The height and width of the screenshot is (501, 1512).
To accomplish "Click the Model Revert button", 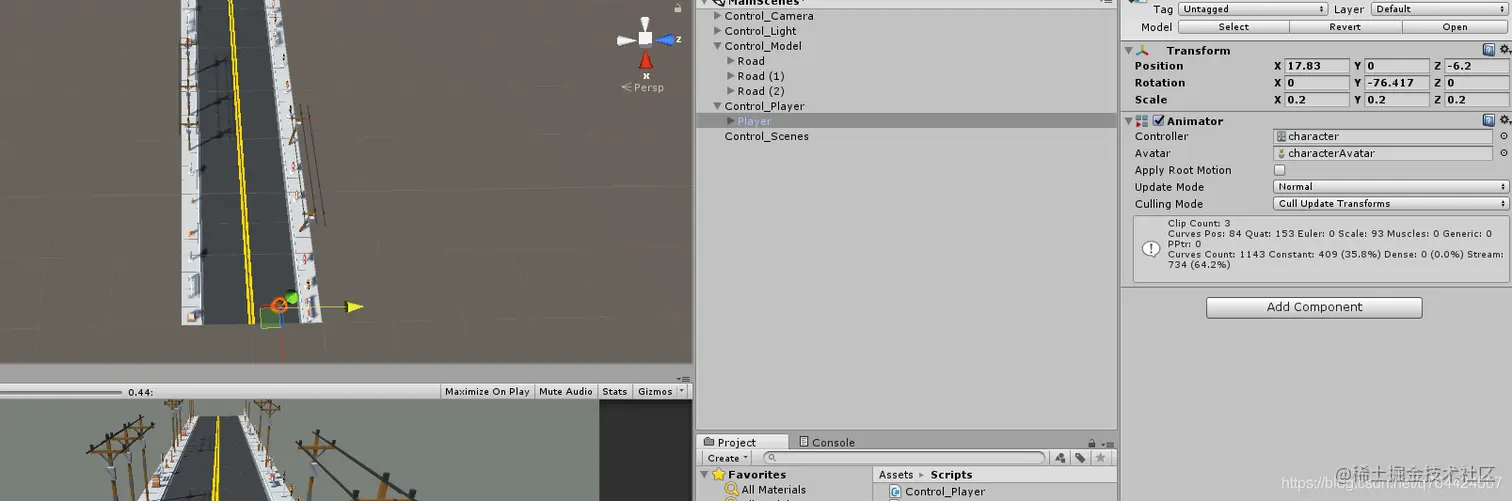I will click(1344, 27).
